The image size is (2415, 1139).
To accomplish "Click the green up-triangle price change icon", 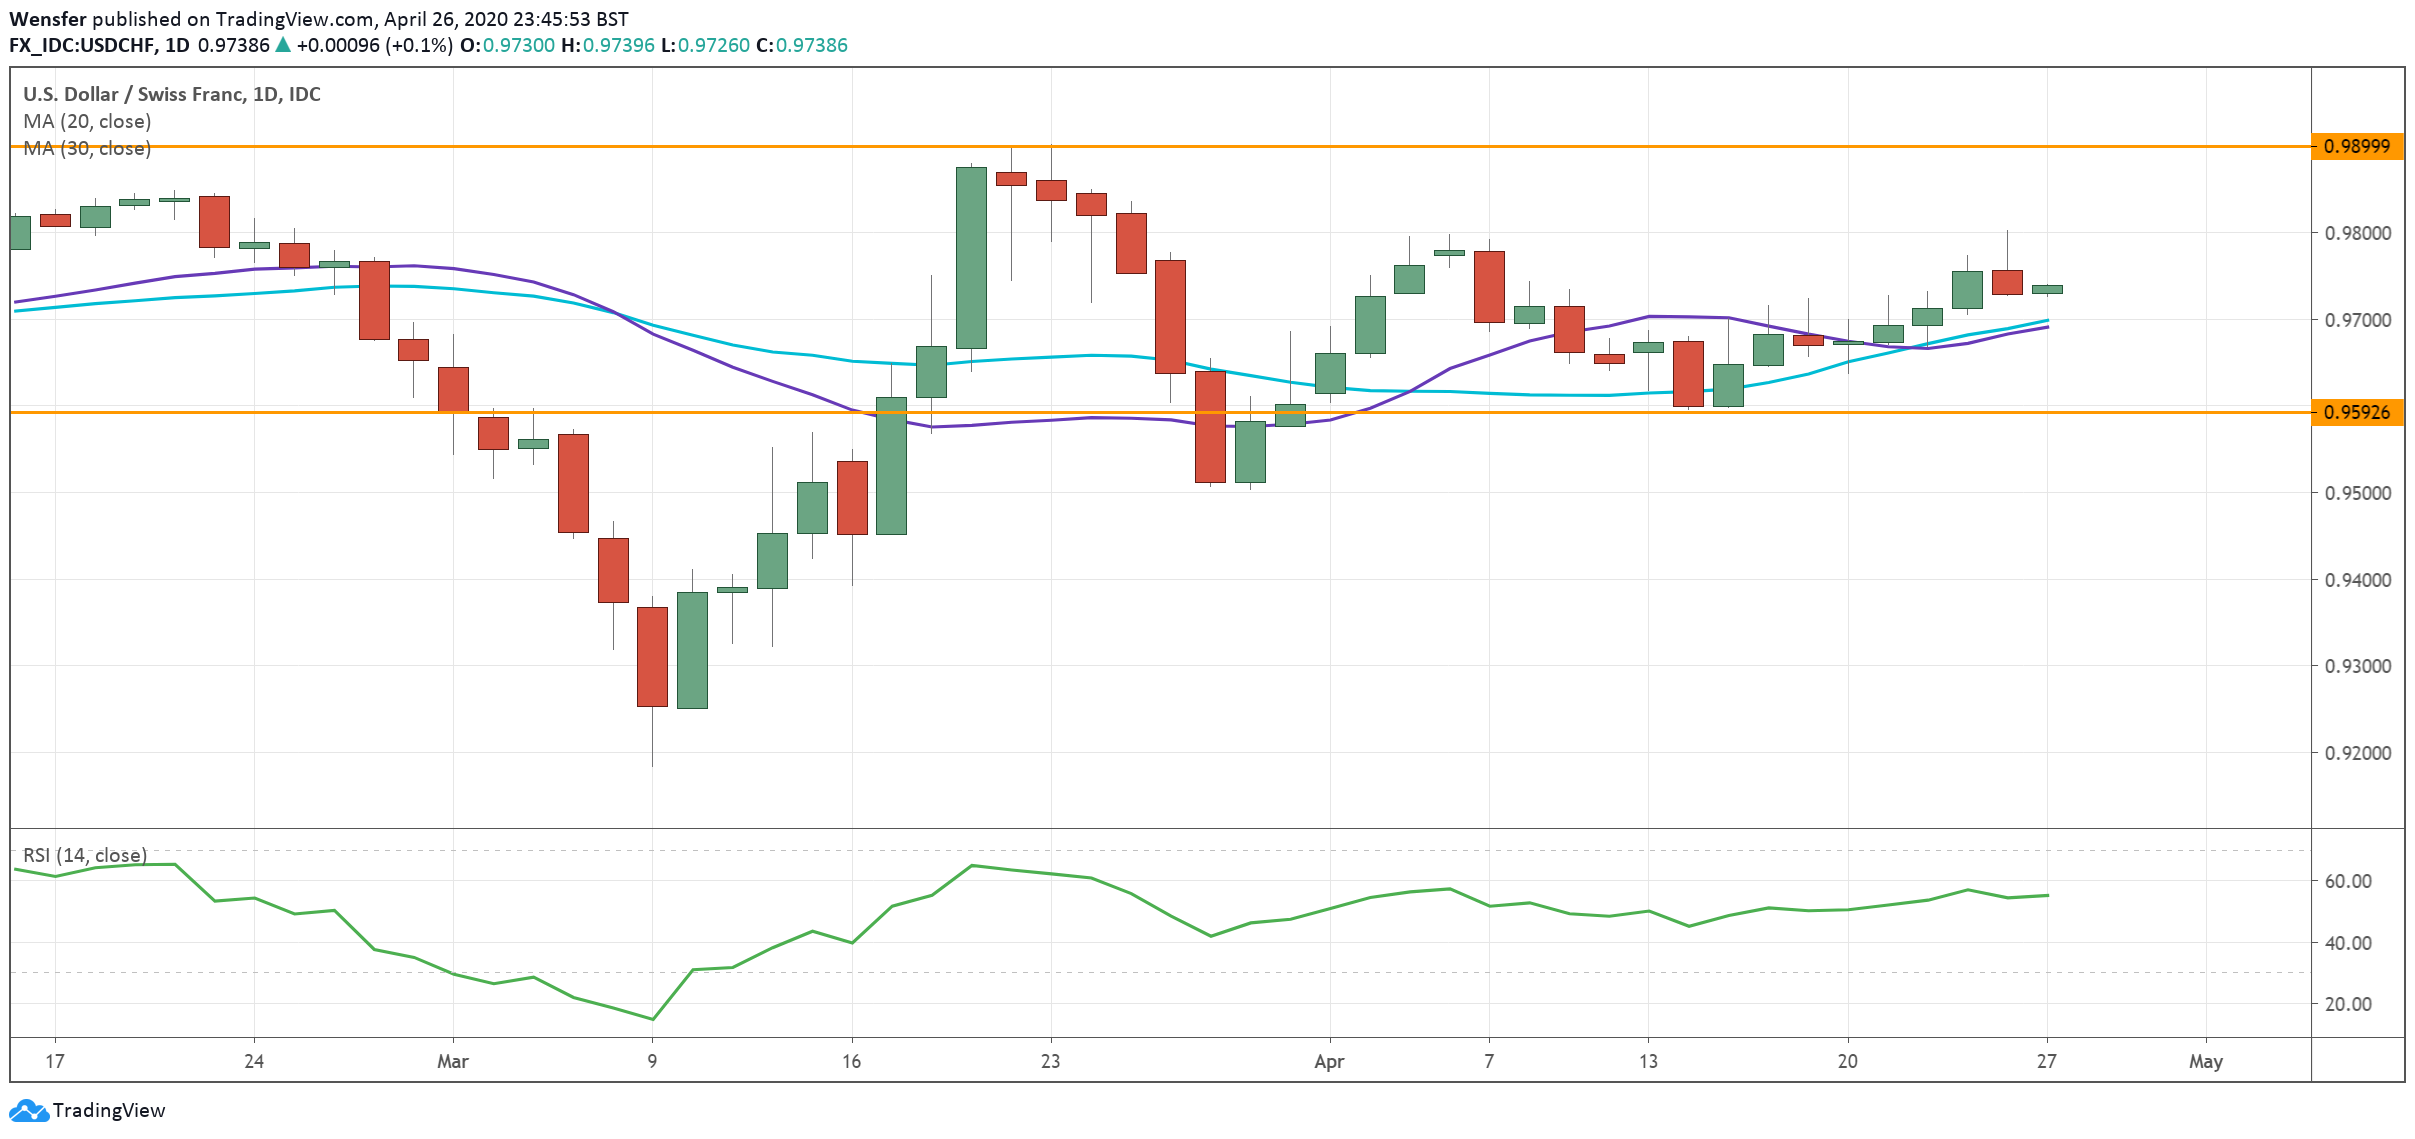I will (283, 45).
